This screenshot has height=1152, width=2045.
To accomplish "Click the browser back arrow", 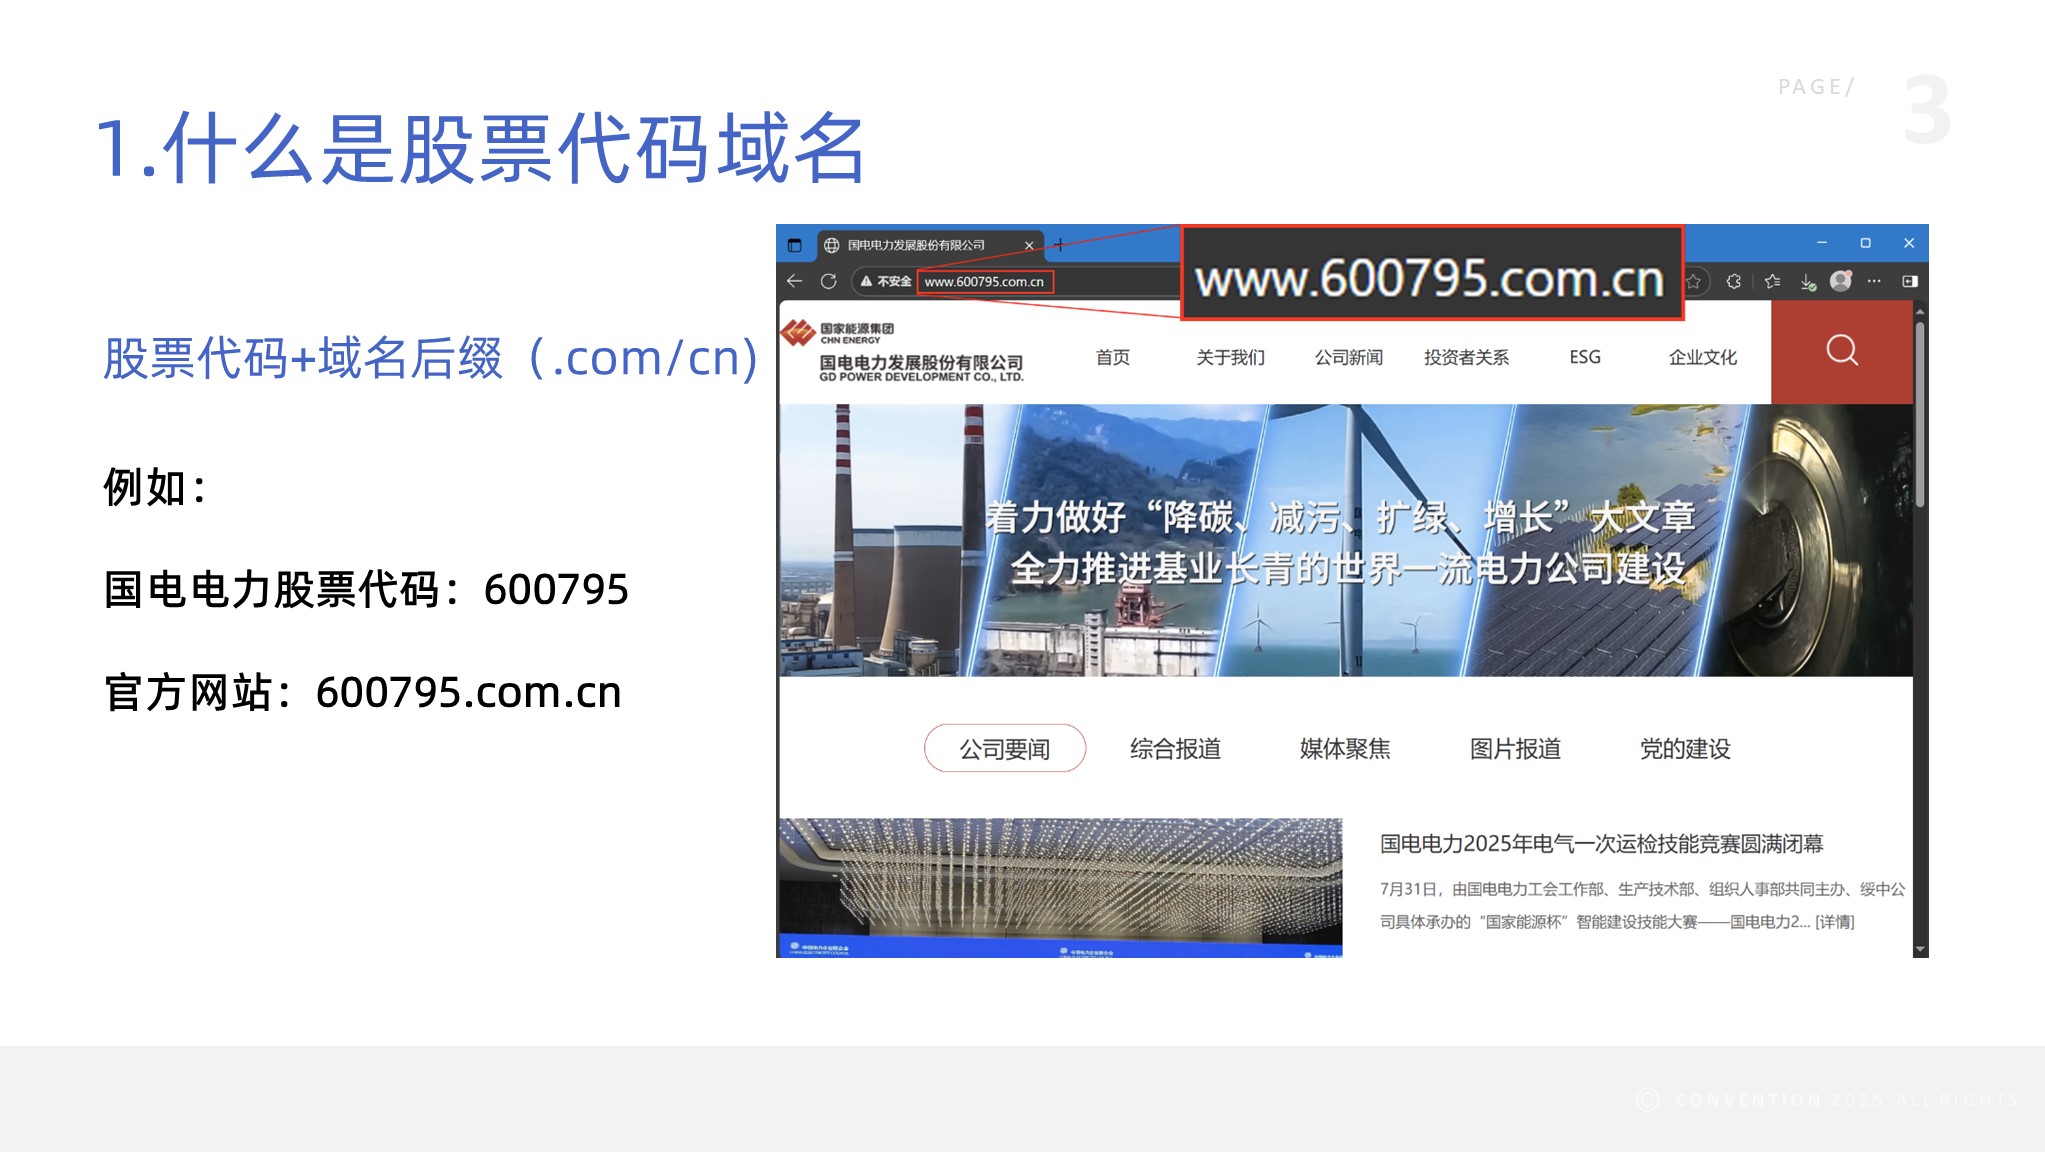I will (x=795, y=281).
